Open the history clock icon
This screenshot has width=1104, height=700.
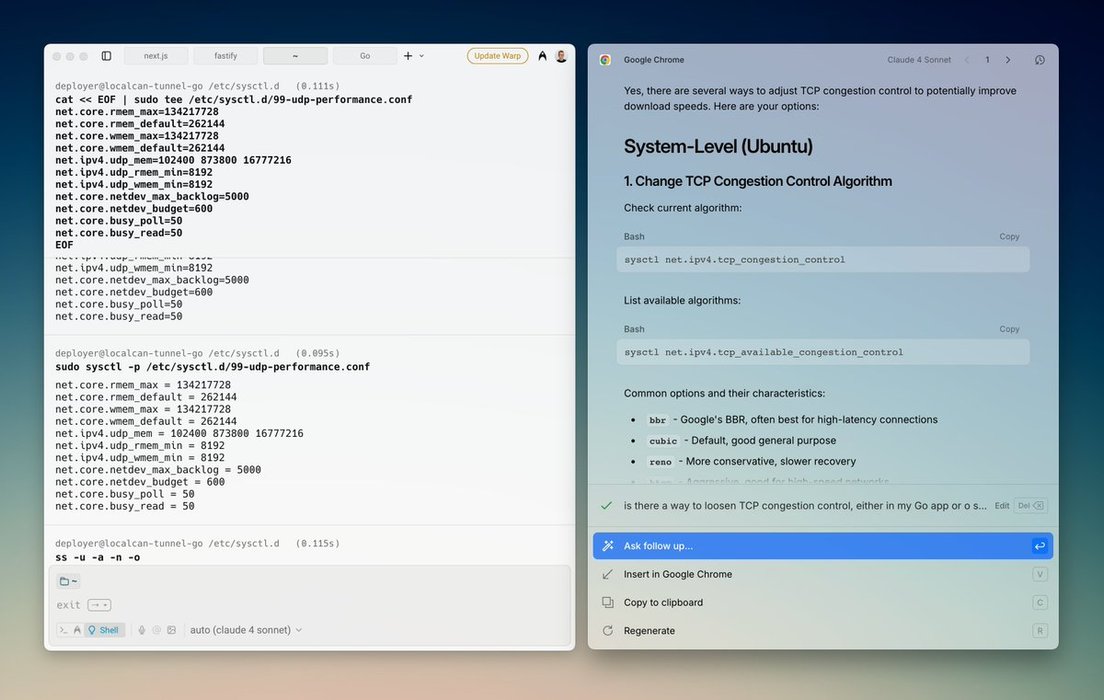point(1039,60)
